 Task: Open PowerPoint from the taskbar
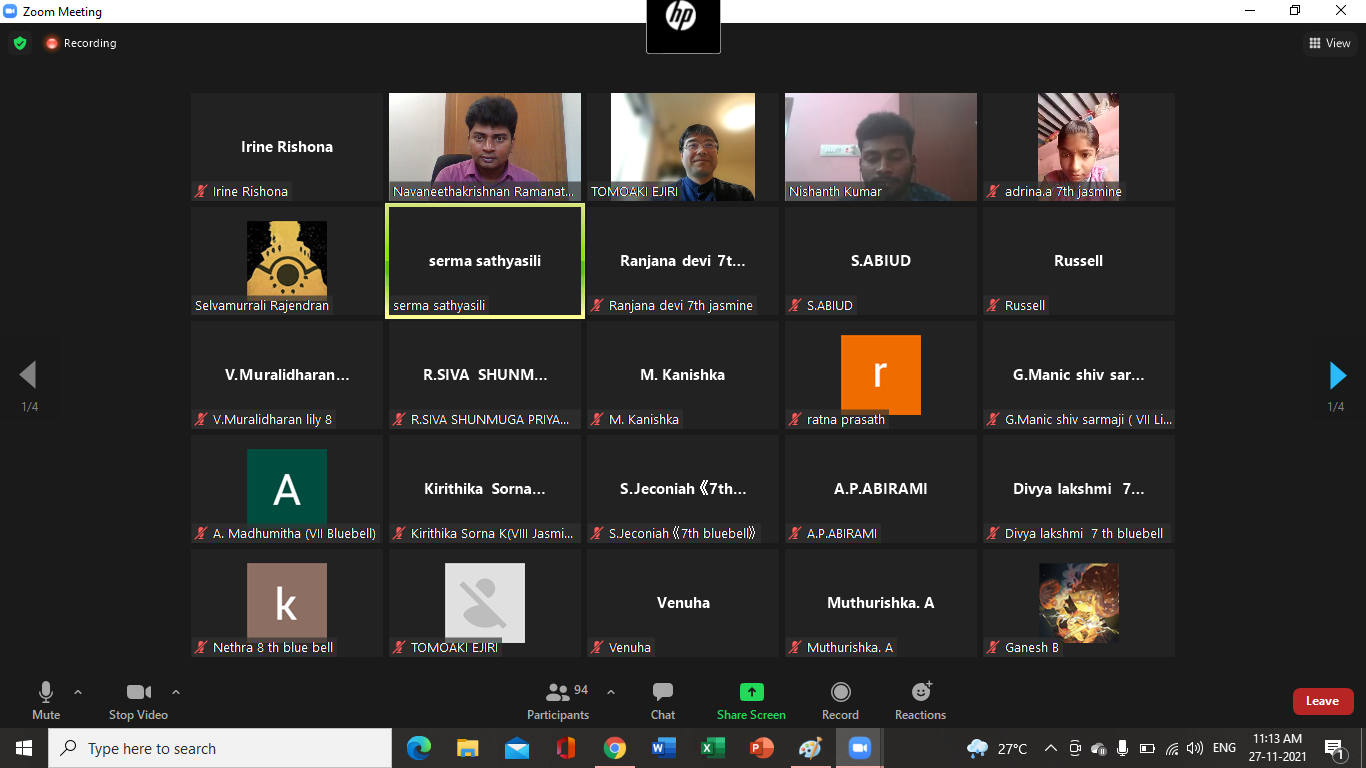pyautogui.click(x=762, y=748)
